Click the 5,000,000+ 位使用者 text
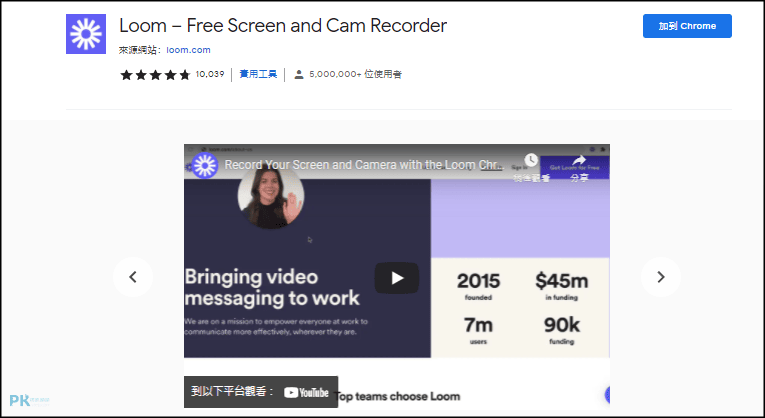Viewport: 765px width, 418px height. (355, 74)
